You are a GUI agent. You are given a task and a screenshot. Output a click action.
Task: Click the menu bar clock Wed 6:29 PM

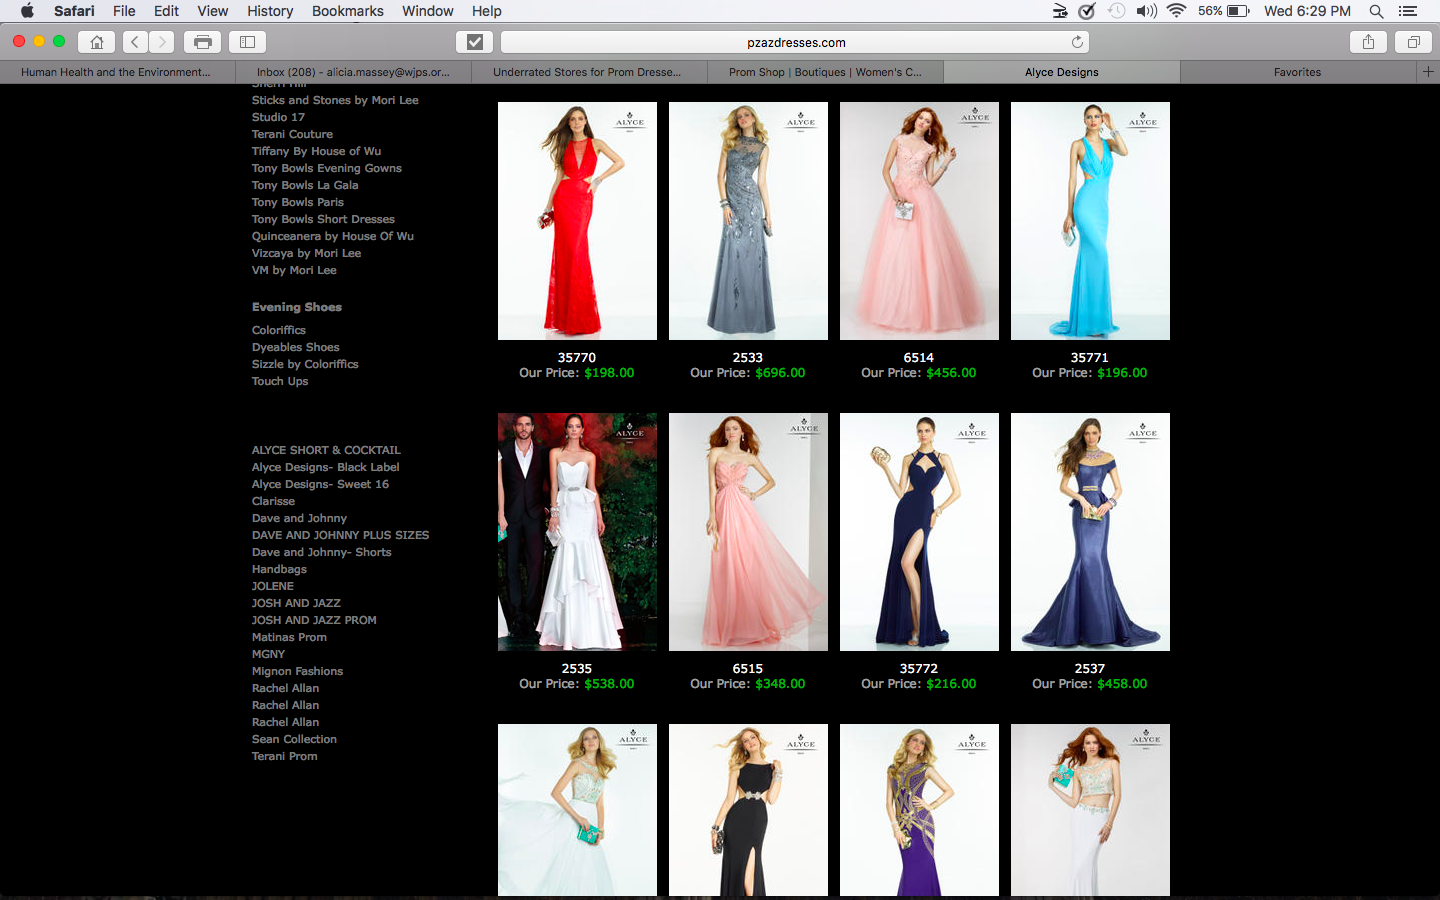(1307, 11)
